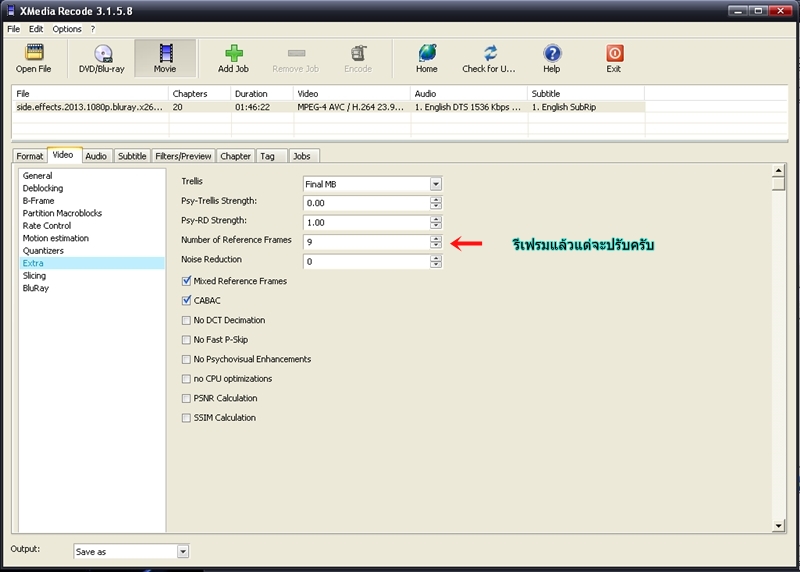
Task: Click the Chapters column header
Action: (199, 94)
